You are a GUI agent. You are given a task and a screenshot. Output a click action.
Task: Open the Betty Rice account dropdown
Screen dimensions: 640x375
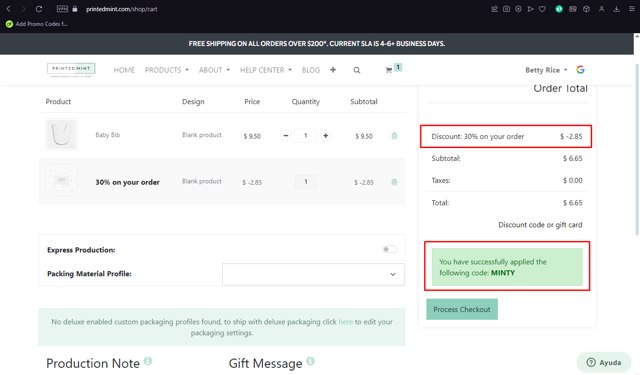click(546, 70)
